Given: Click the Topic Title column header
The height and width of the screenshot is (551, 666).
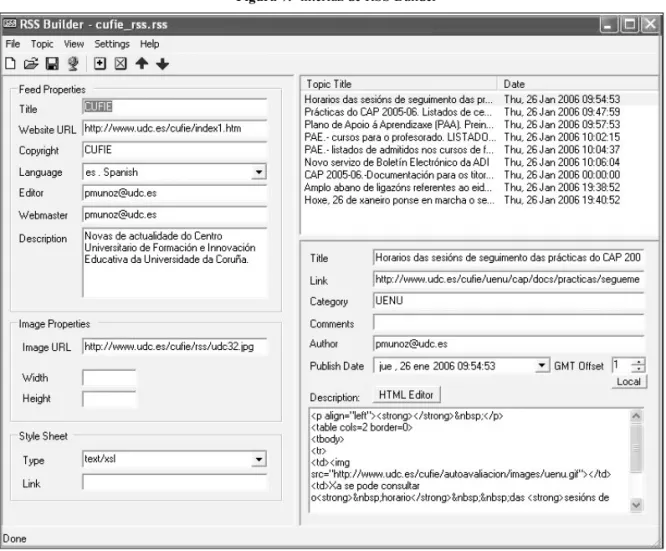Looking at the screenshot, I should [x=398, y=84].
